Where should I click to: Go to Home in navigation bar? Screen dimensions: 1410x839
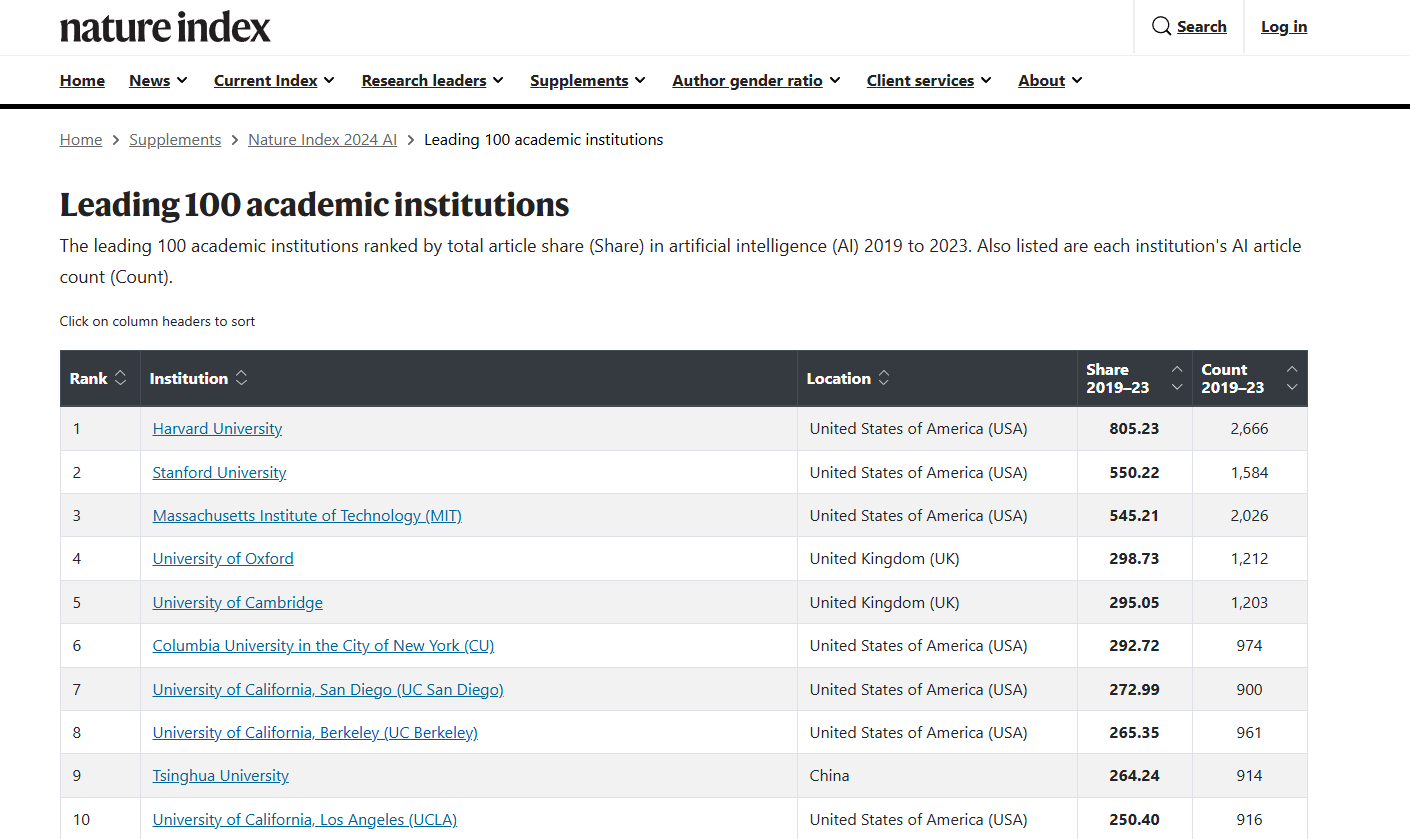point(82,81)
